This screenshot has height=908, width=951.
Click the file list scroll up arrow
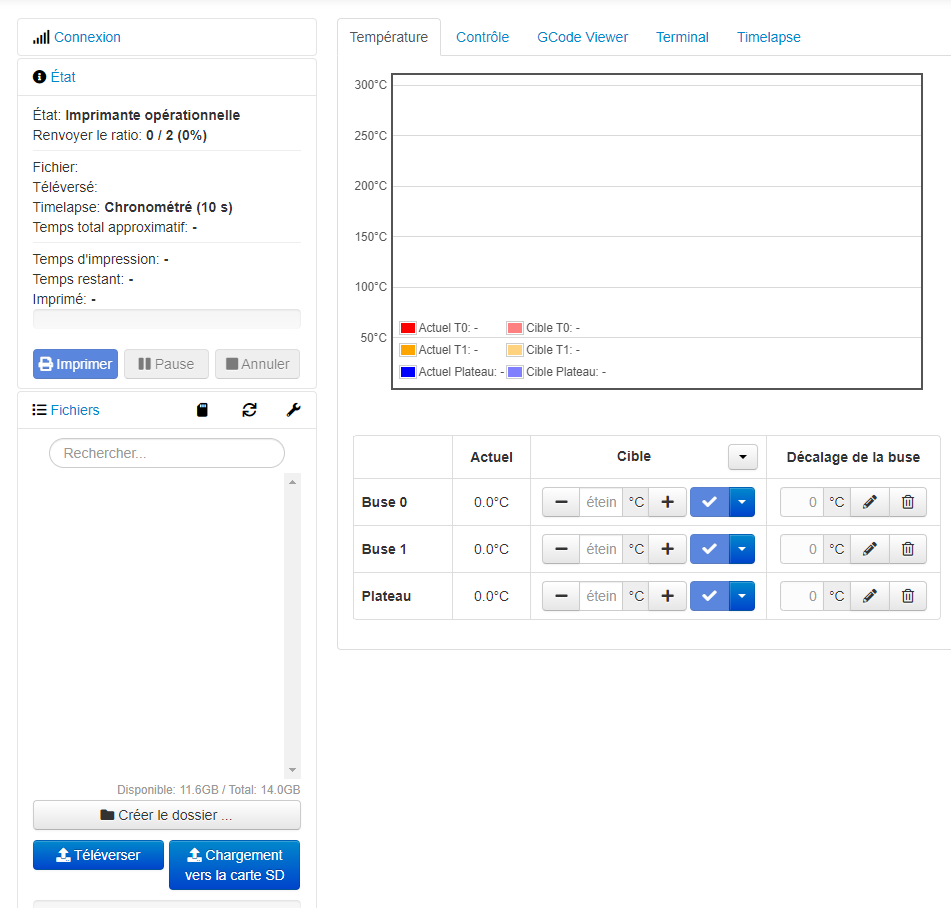click(x=292, y=482)
